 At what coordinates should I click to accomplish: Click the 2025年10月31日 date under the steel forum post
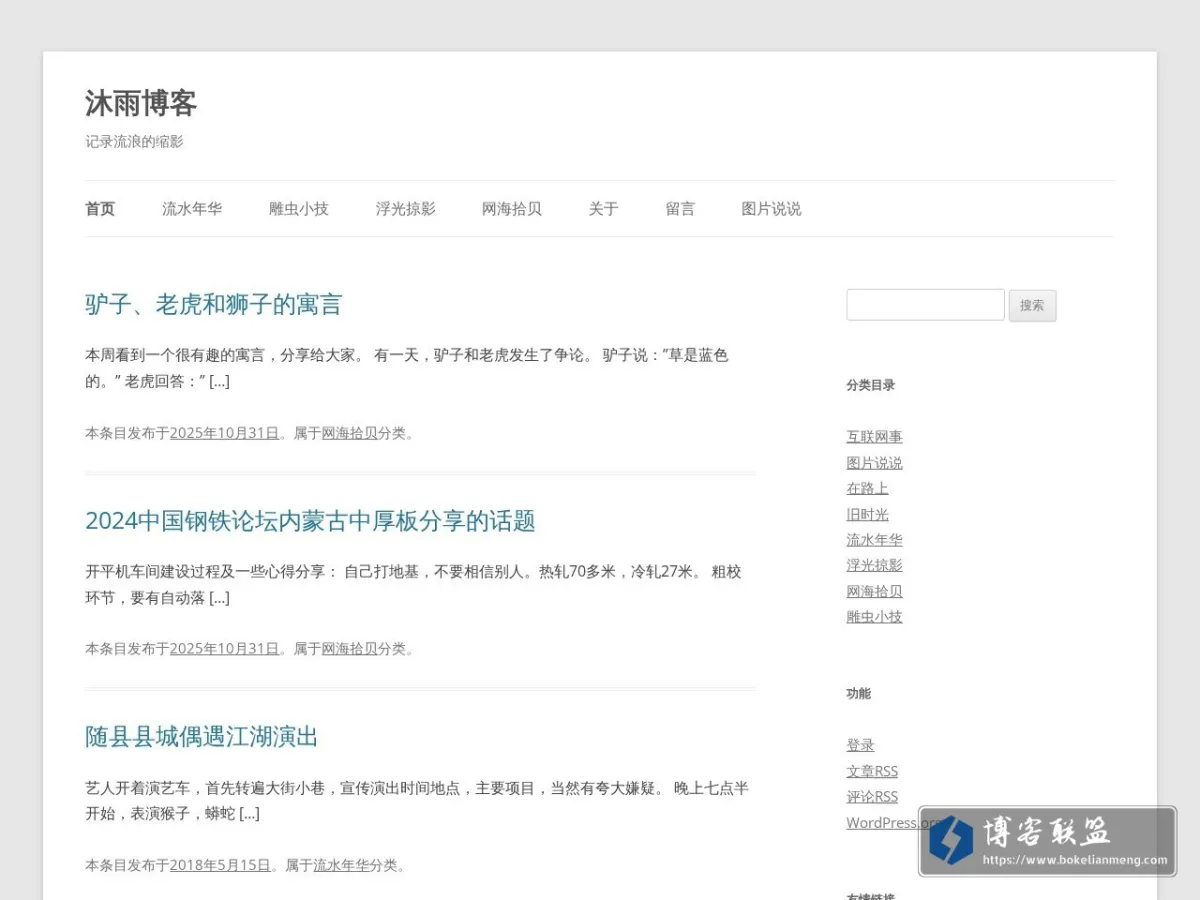tap(224, 649)
